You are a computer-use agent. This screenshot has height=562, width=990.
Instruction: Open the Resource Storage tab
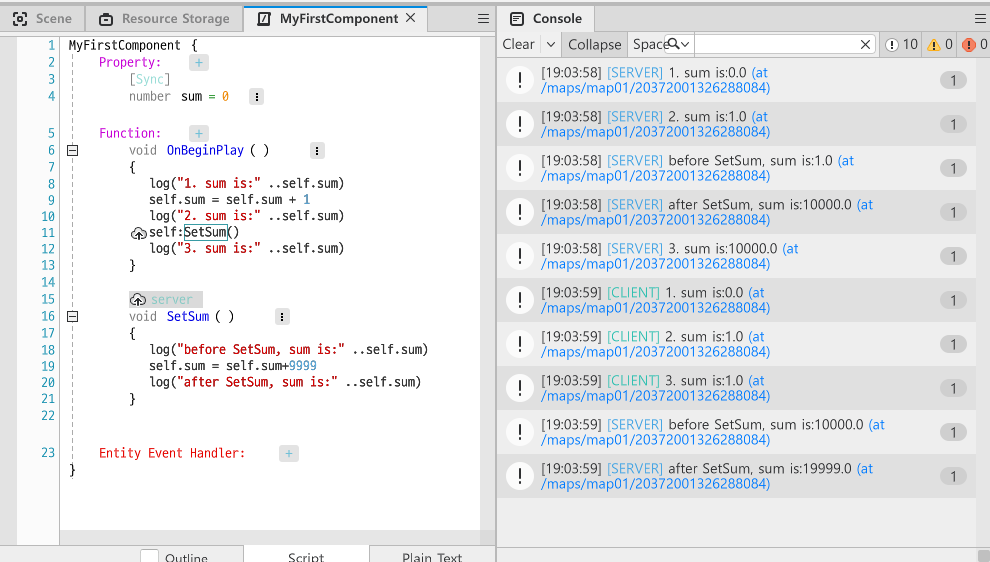(x=164, y=19)
